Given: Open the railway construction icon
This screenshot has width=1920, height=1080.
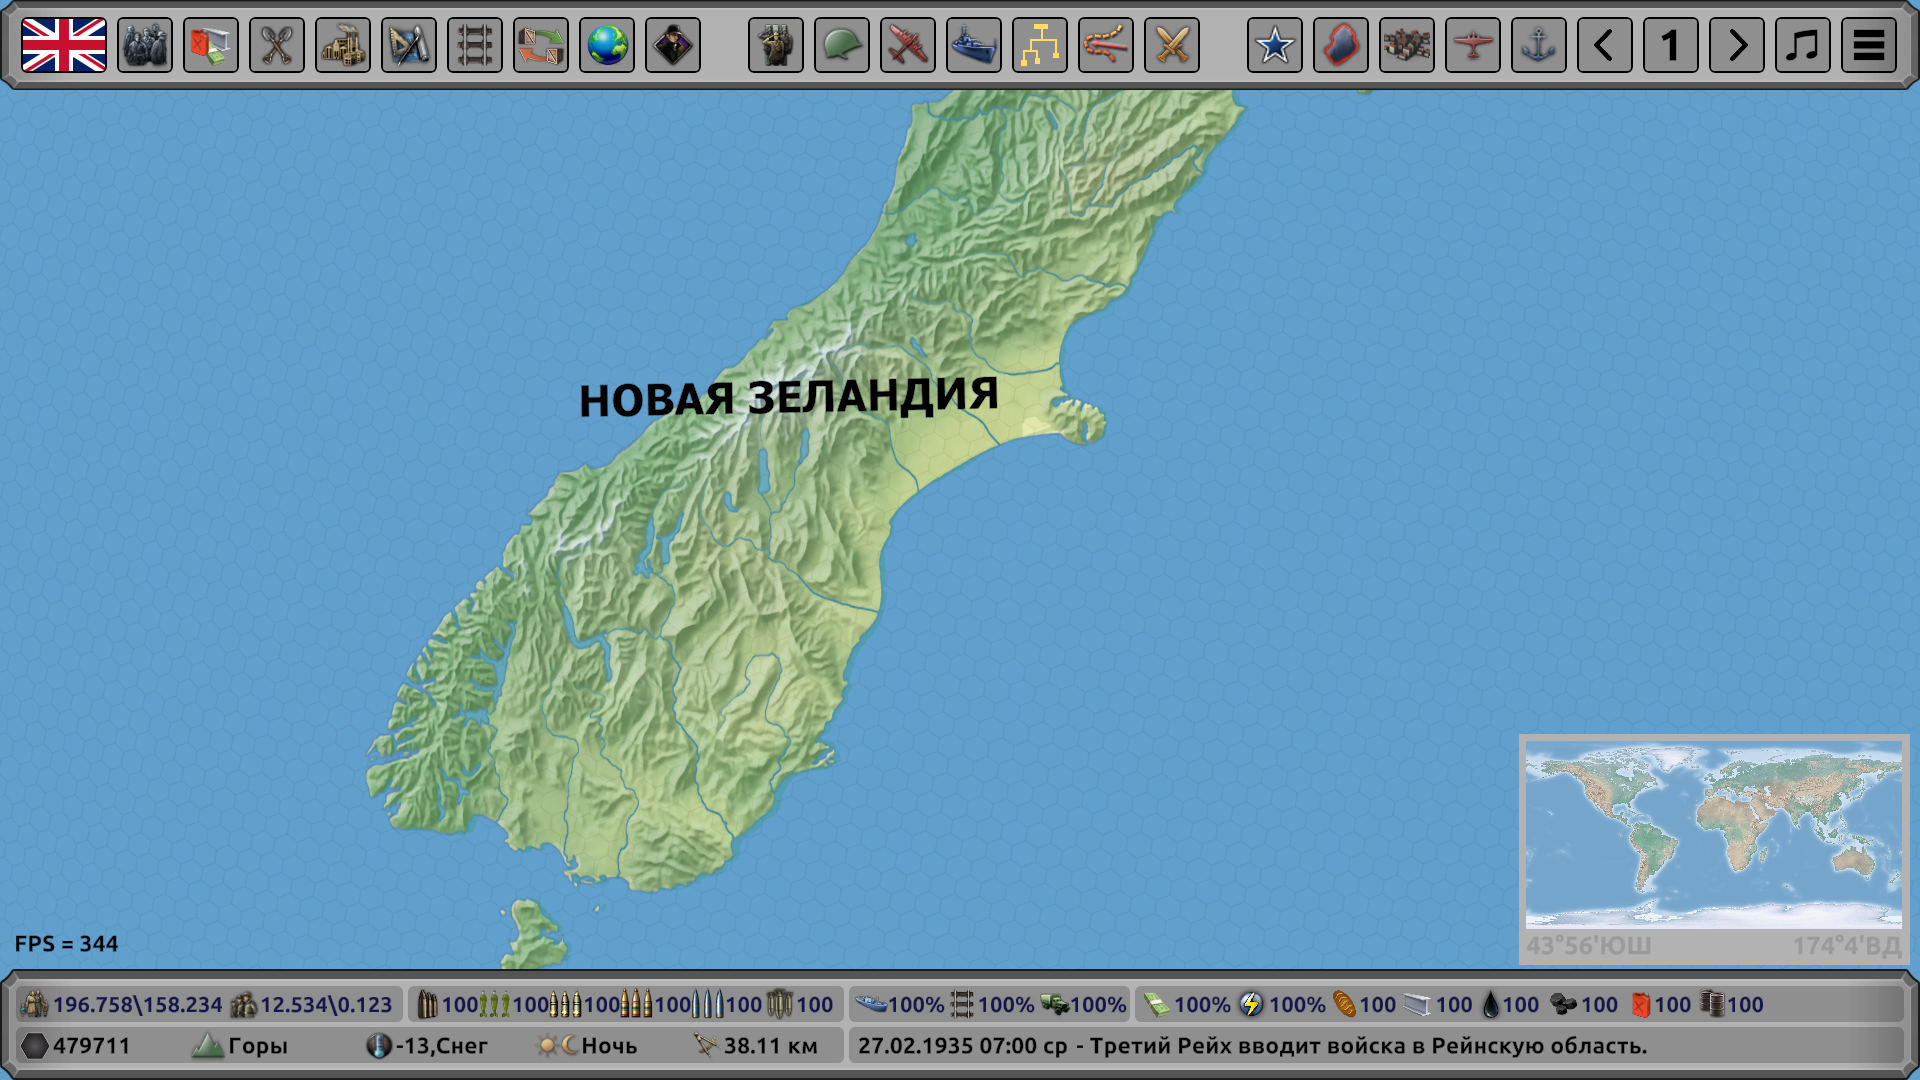Looking at the screenshot, I should [x=475, y=45].
